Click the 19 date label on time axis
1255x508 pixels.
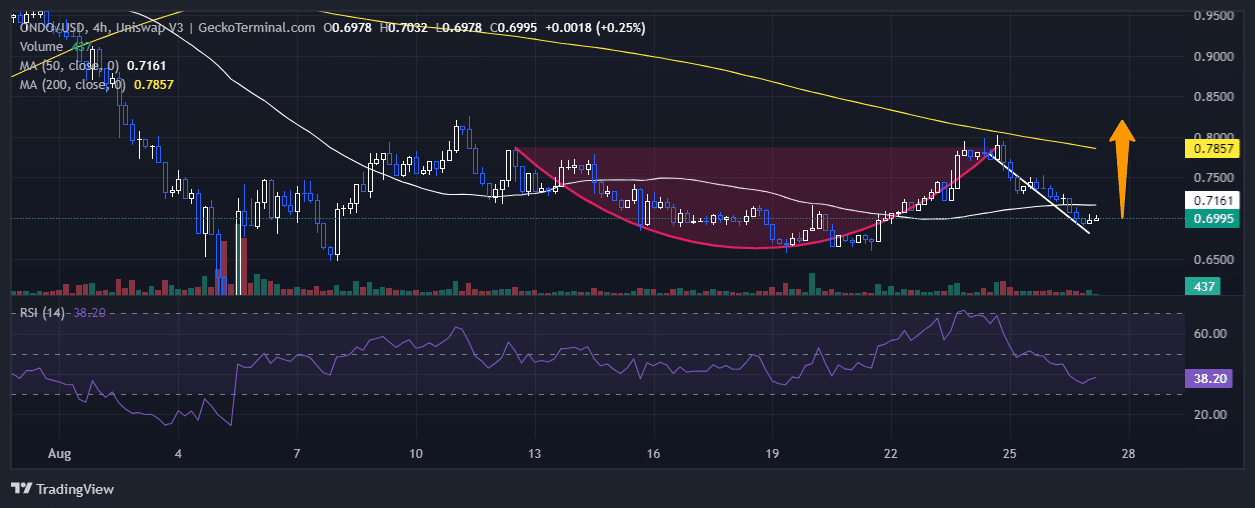click(772, 453)
